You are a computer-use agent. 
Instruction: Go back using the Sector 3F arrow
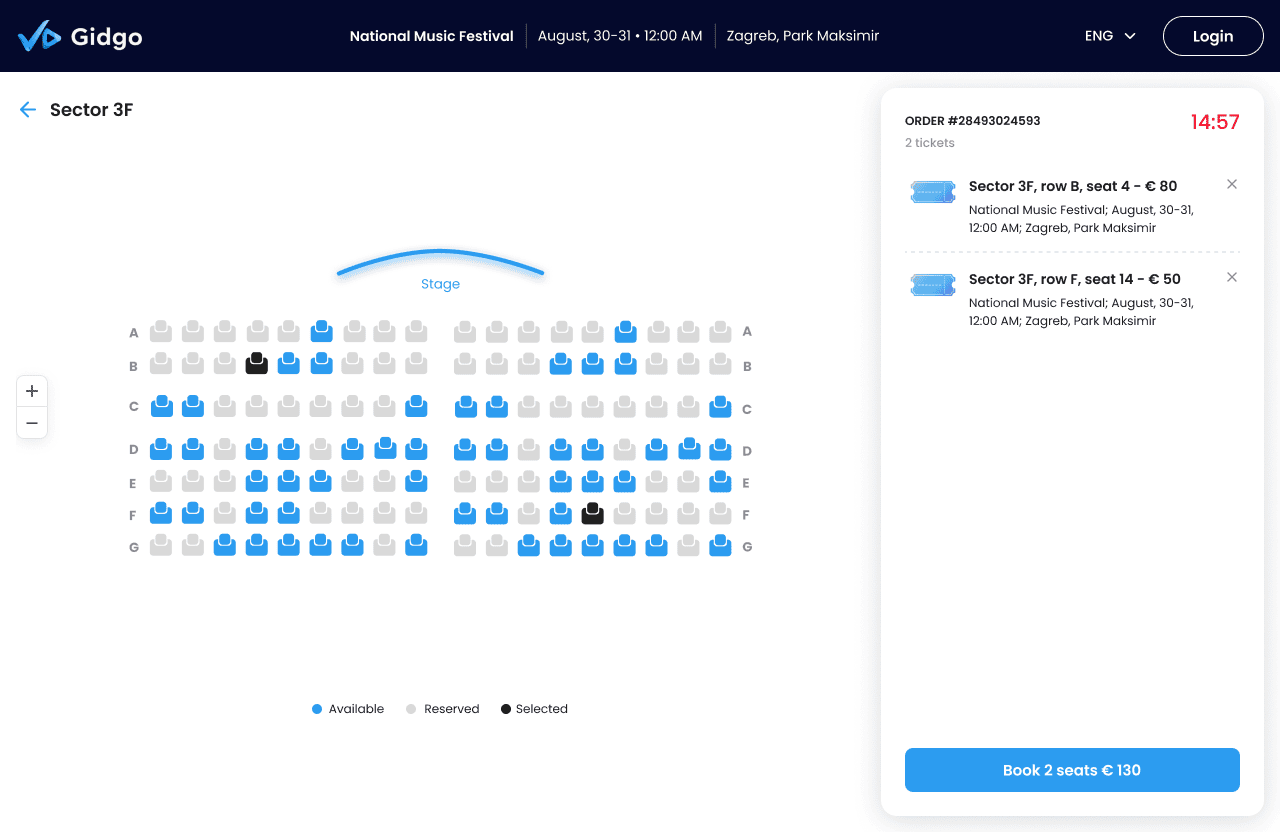(x=28, y=110)
